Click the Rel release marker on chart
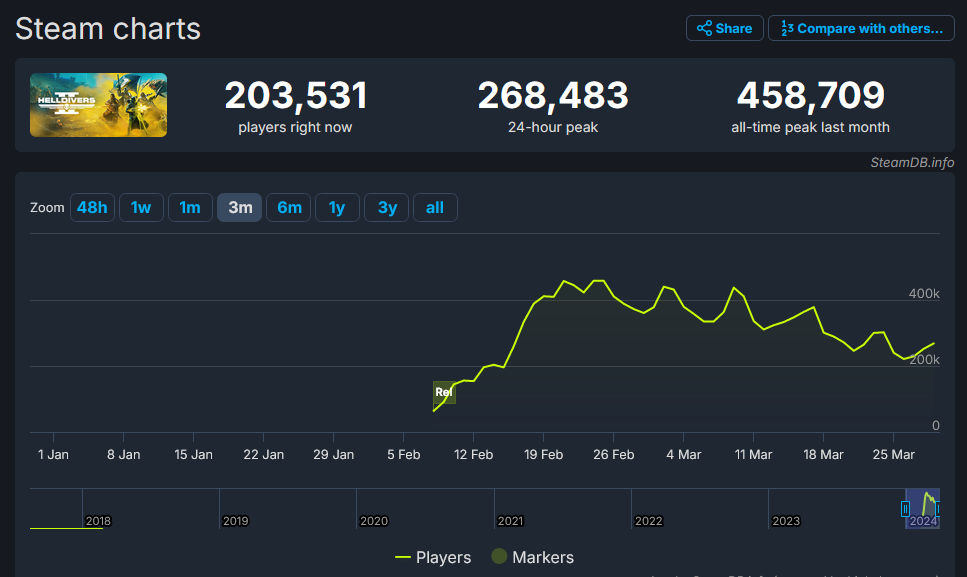967x577 pixels. [444, 392]
